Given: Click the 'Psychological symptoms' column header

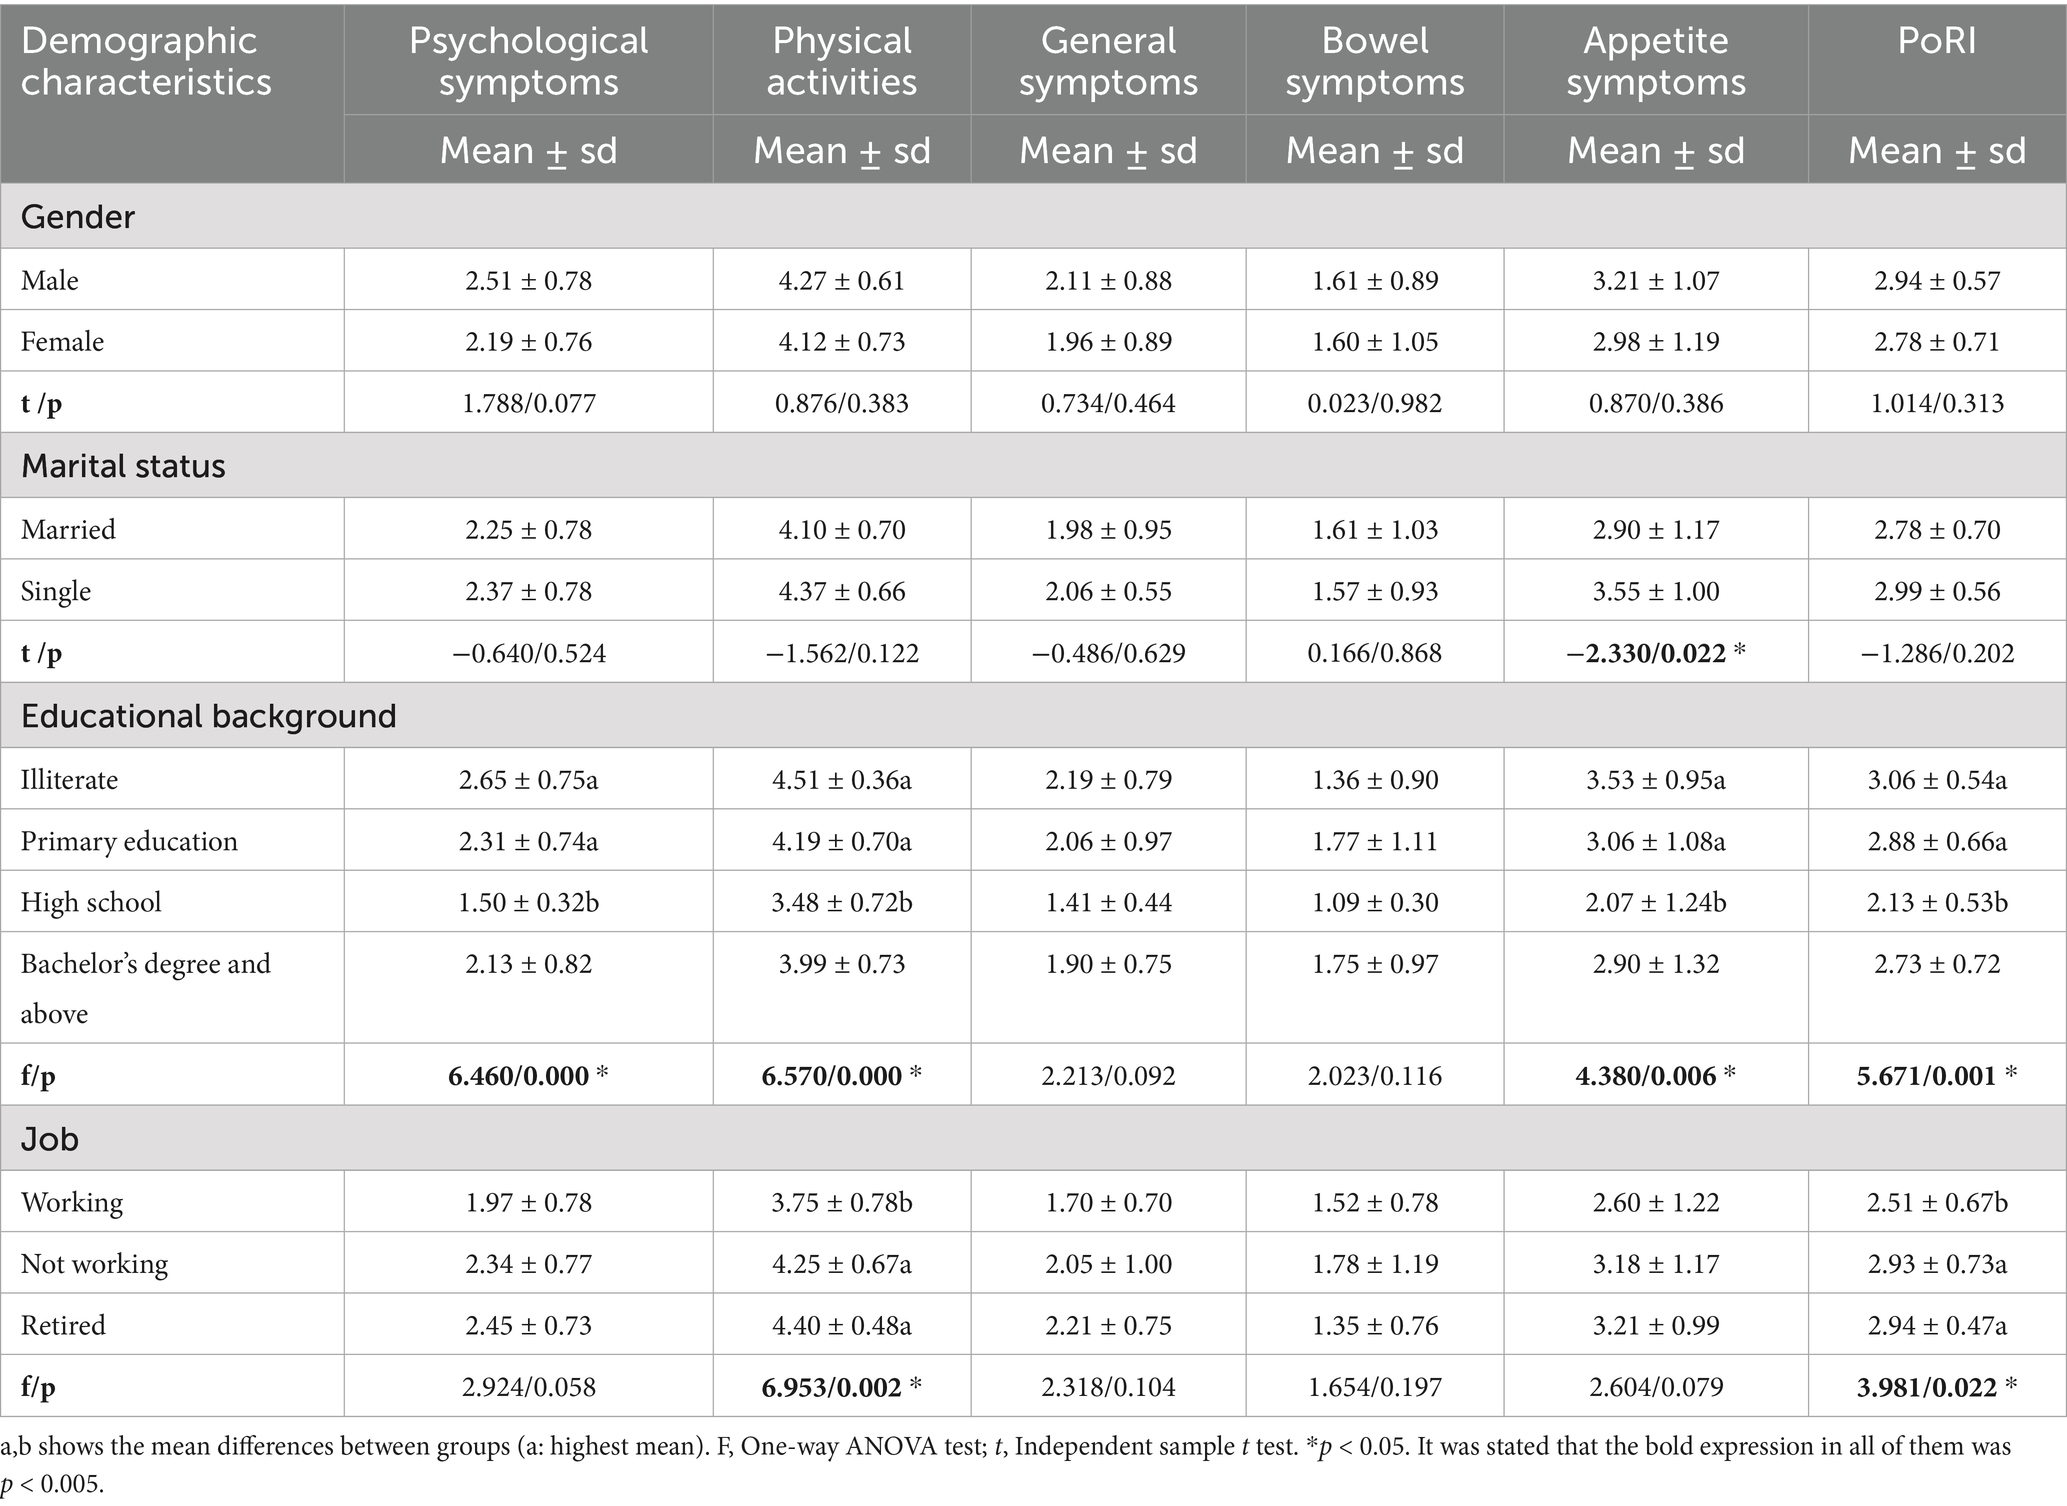Looking at the screenshot, I should tap(528, 61).
